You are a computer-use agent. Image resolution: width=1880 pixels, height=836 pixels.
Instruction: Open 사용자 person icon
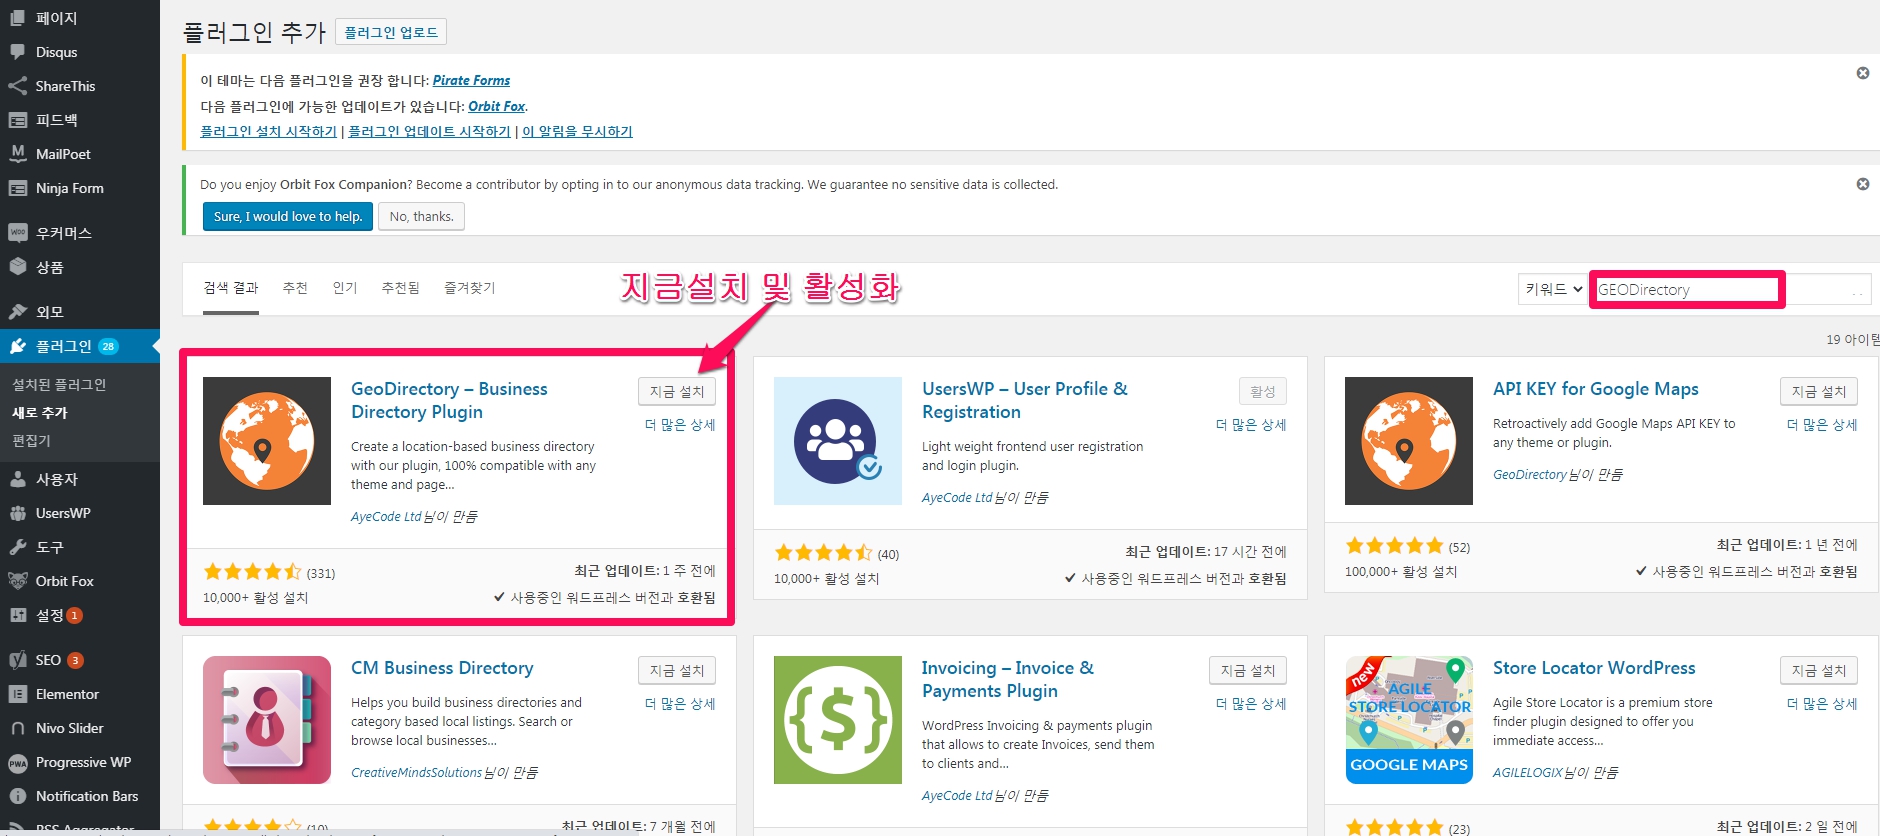17,479
